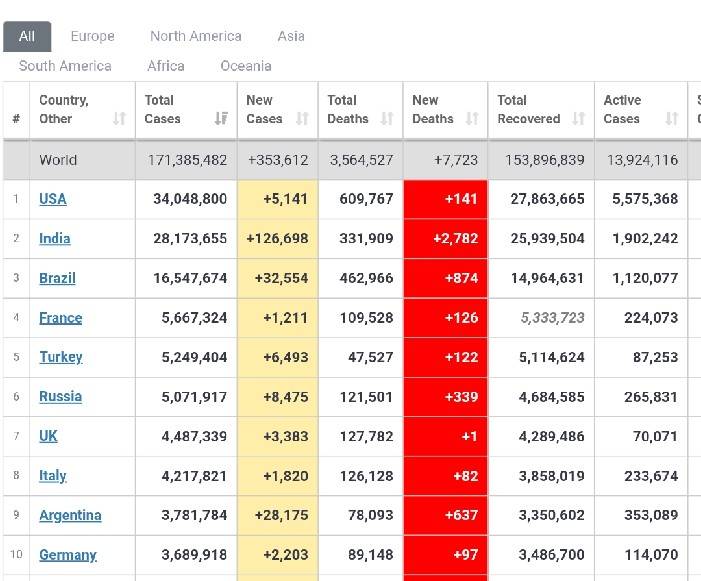Open India country details link
701x581 pixels.
(x=55, y=239)
